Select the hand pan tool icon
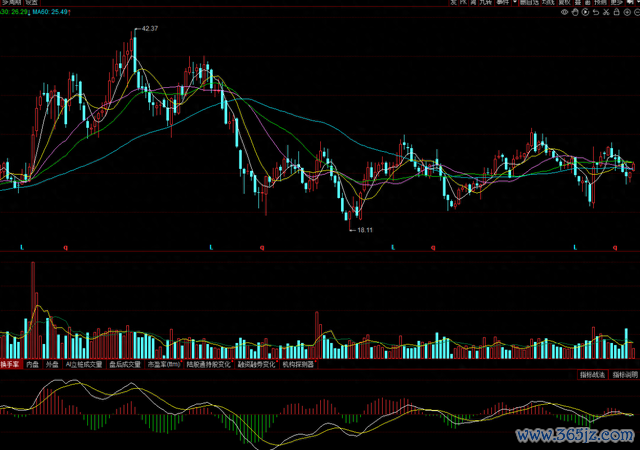The height and width of the screenshot is (450, 640). tap(575, 12)
